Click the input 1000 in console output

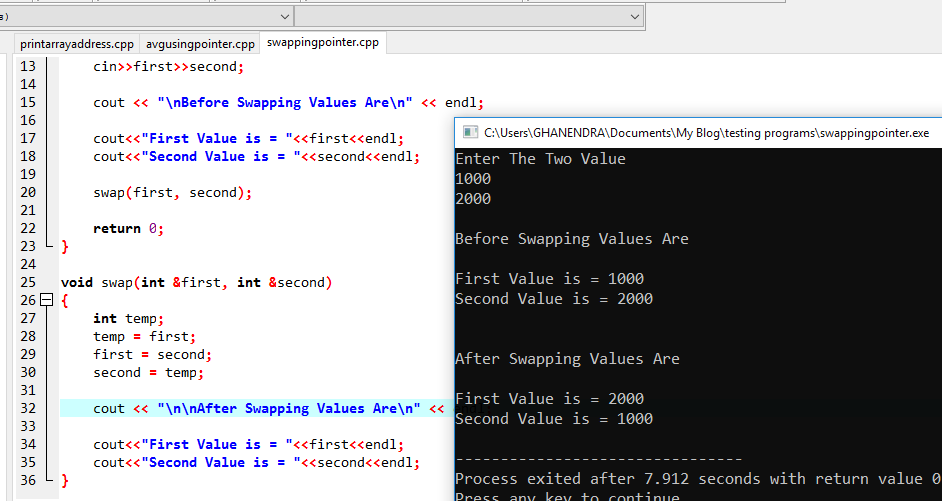pos(473,178)
